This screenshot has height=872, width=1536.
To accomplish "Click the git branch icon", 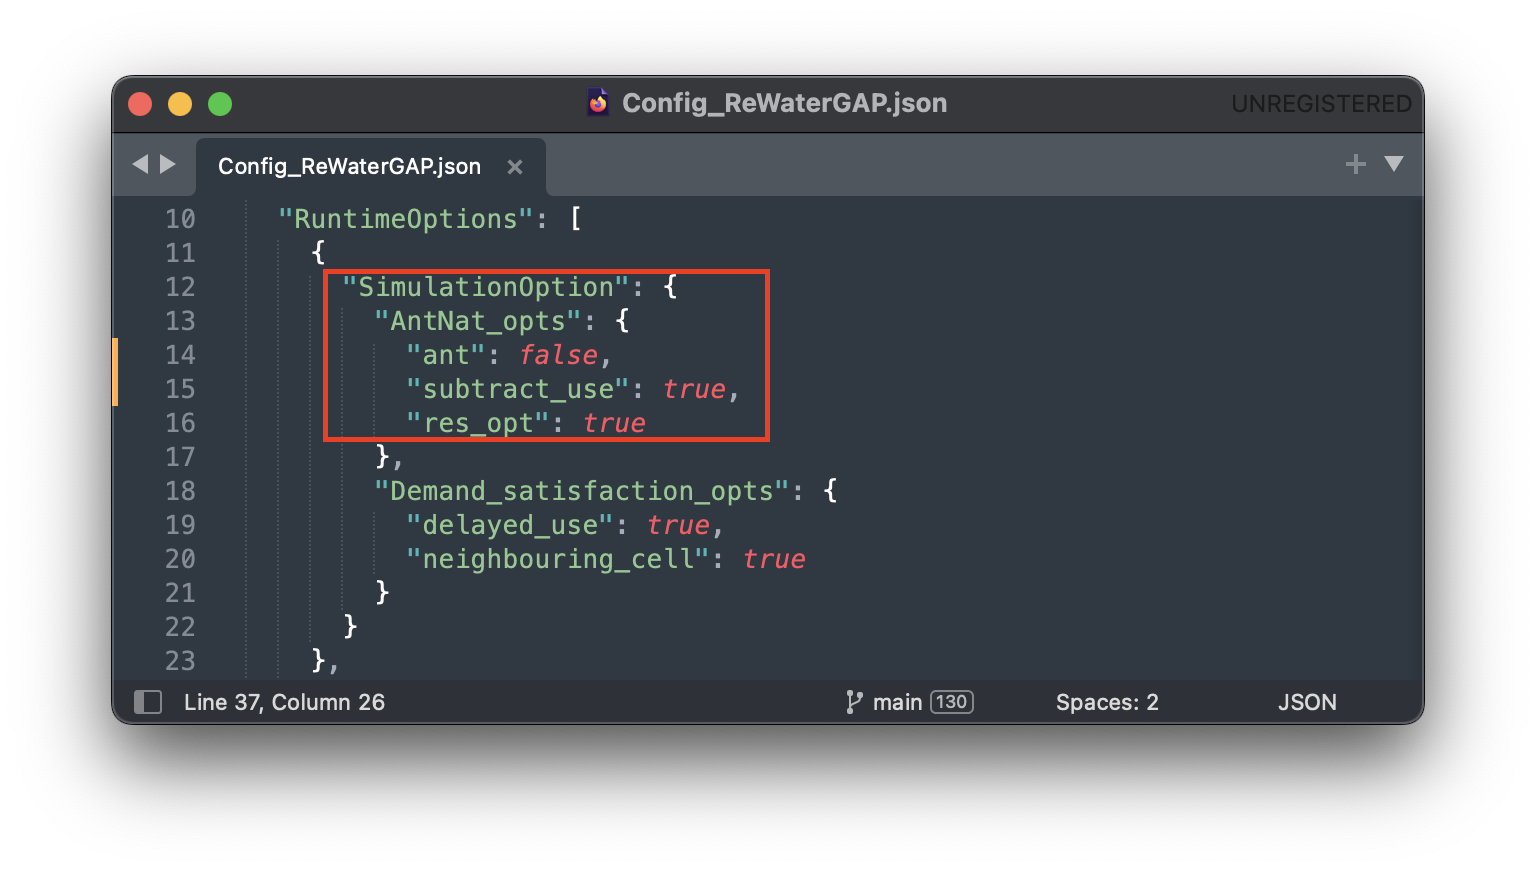I will (x=853, y=702).
